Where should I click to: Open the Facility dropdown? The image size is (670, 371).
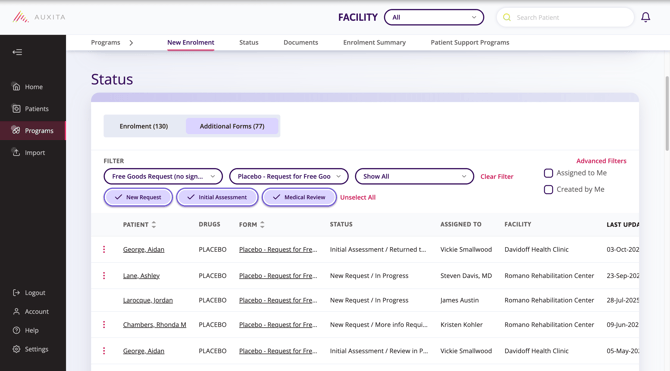[x=434, y=18]
